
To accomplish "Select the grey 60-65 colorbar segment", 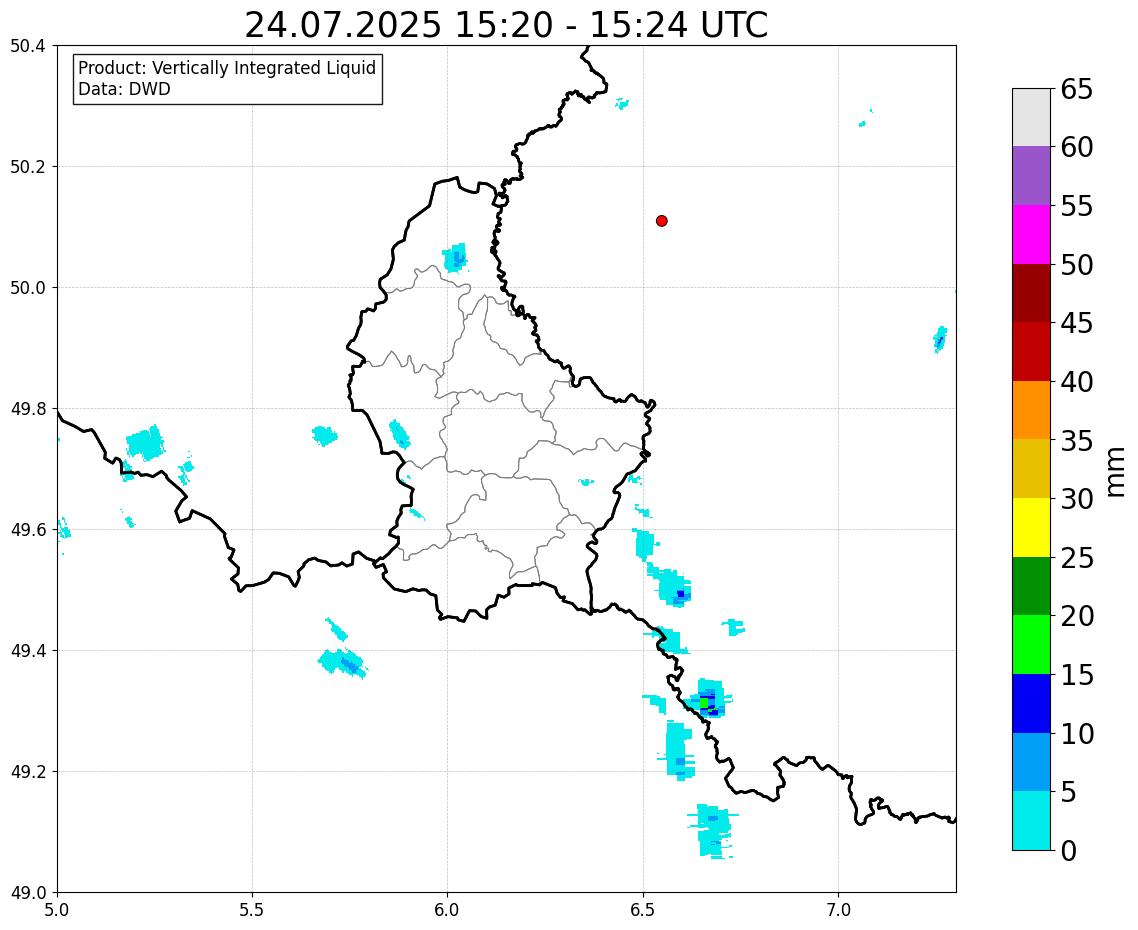I will [x=1031, y=118].
